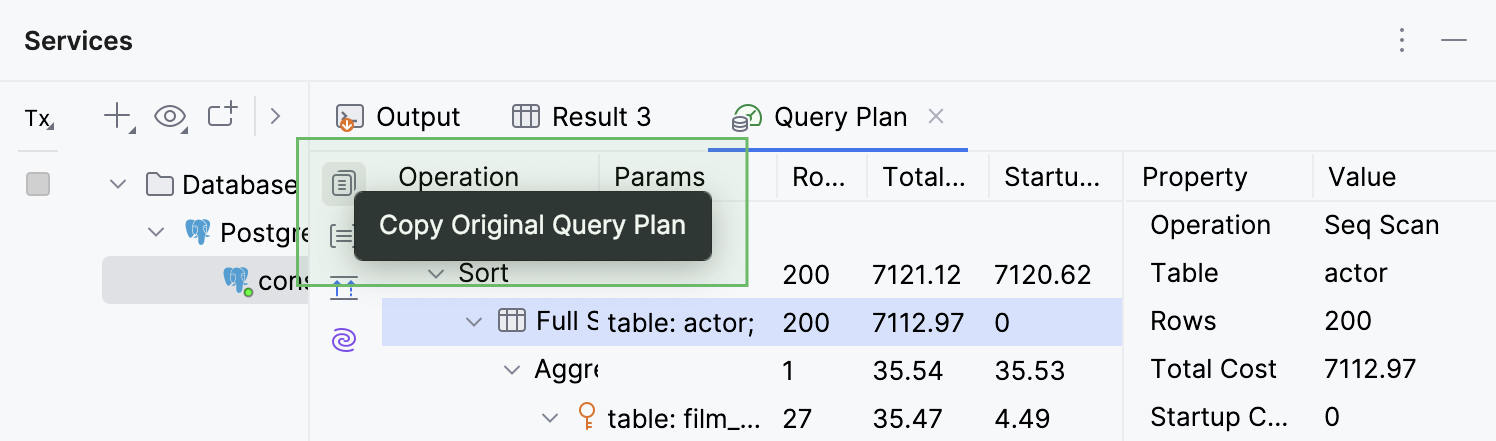Open the new service group icon
The image size is (1496, 441).
[x=222, y=116]
